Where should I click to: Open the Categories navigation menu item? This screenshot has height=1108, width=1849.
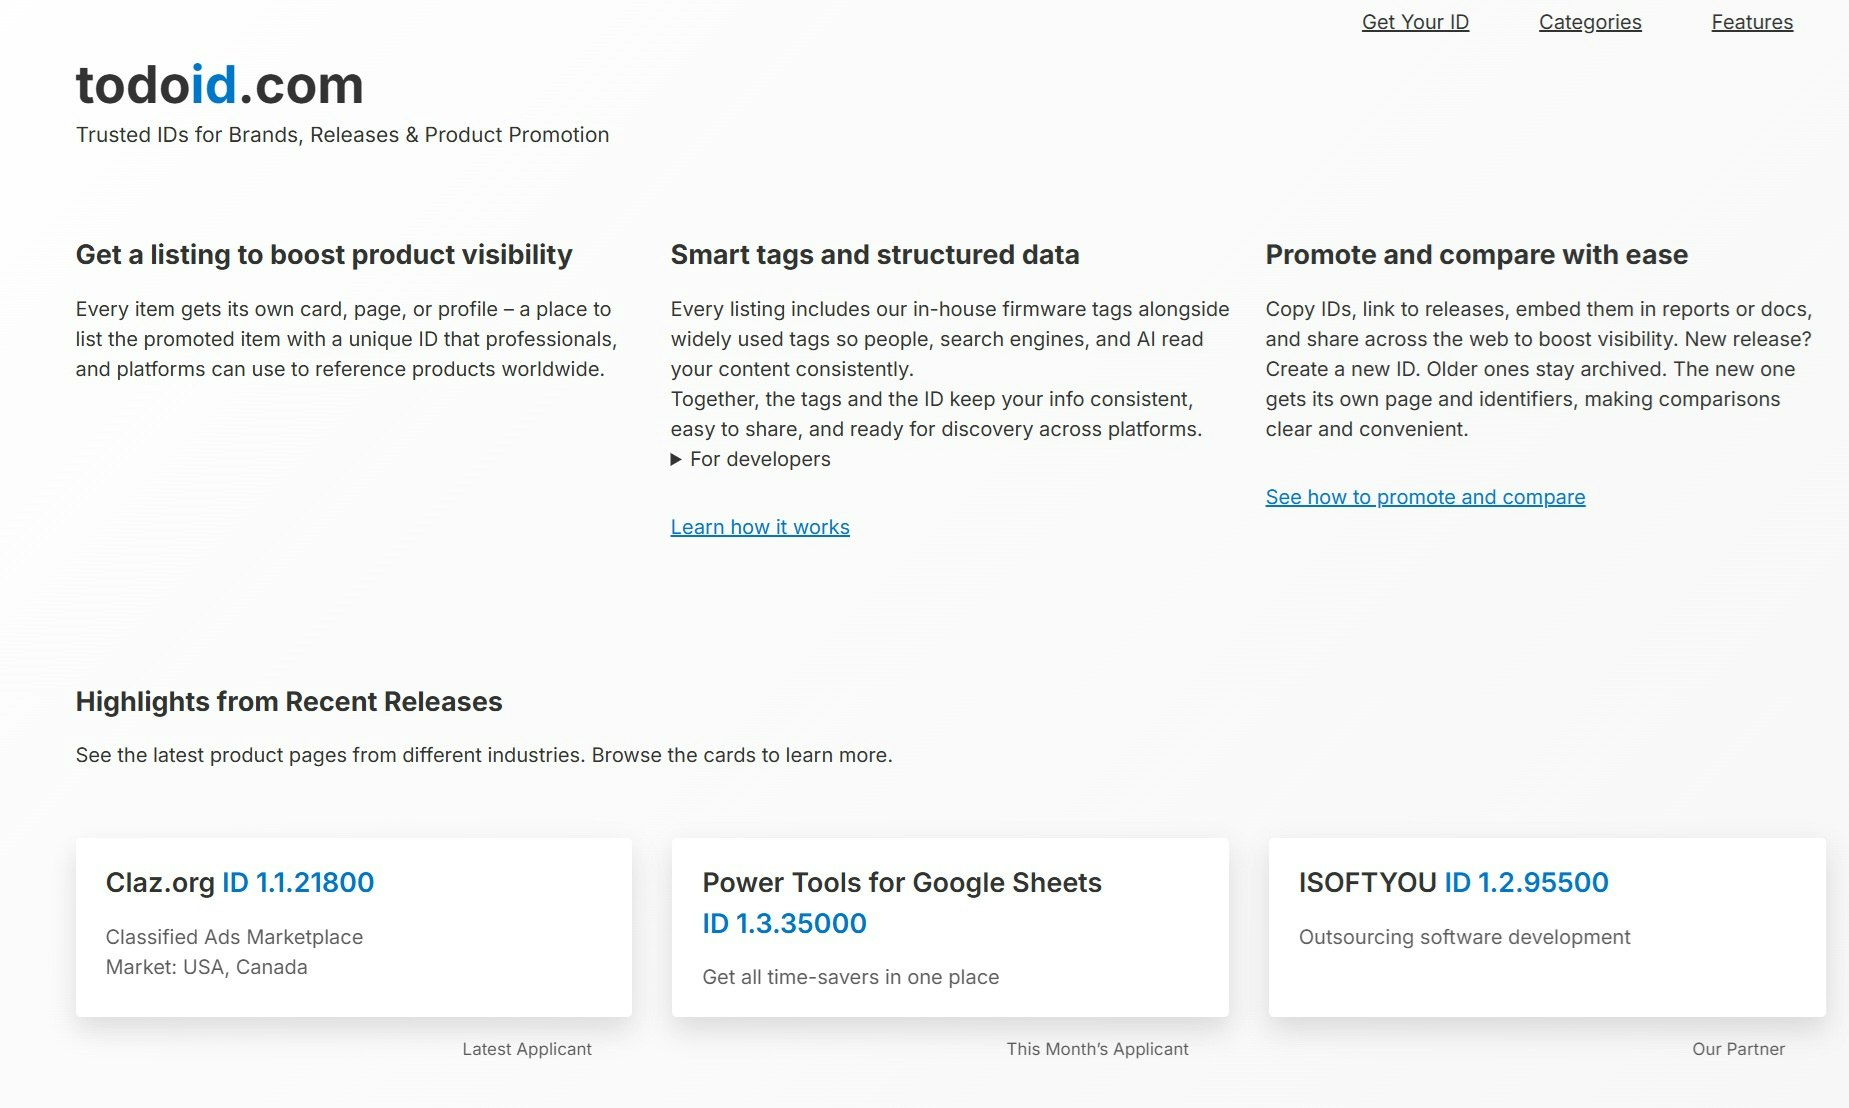[1589, 22]
